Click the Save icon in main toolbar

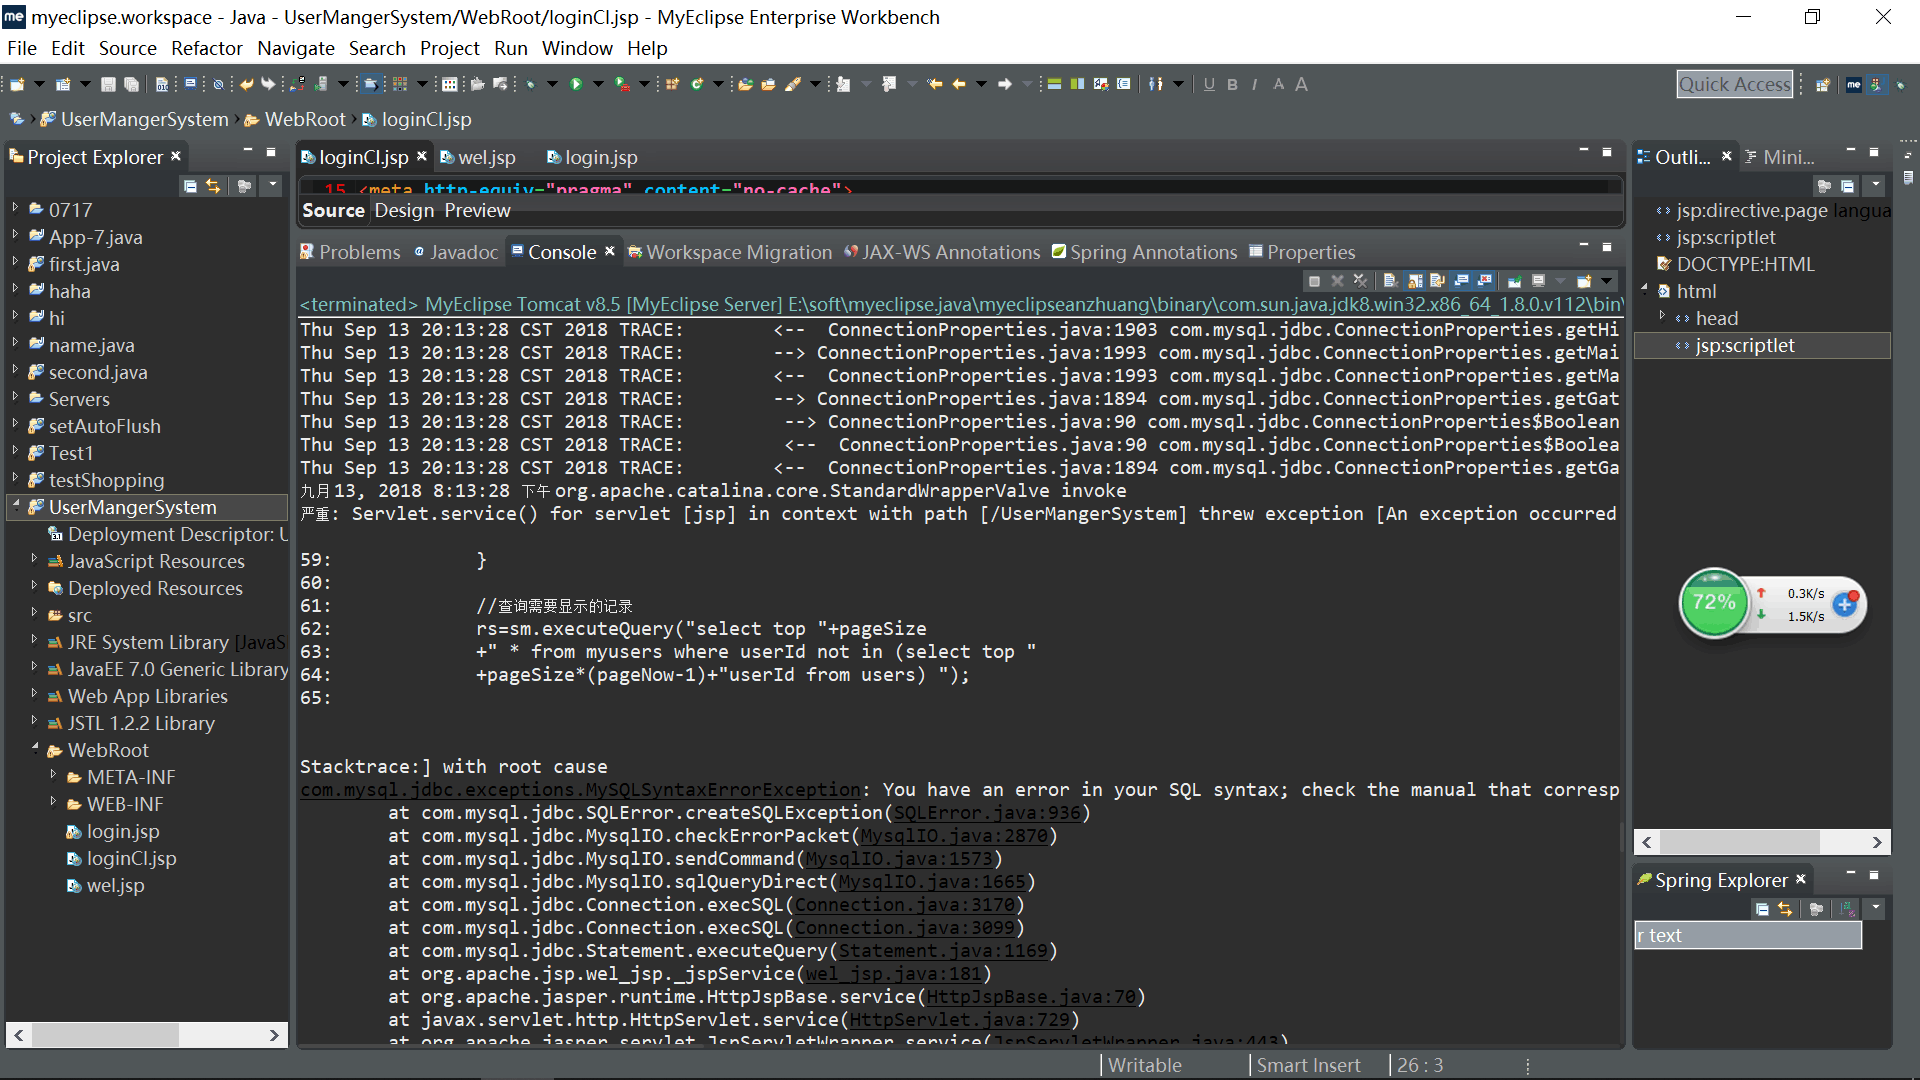108,85
